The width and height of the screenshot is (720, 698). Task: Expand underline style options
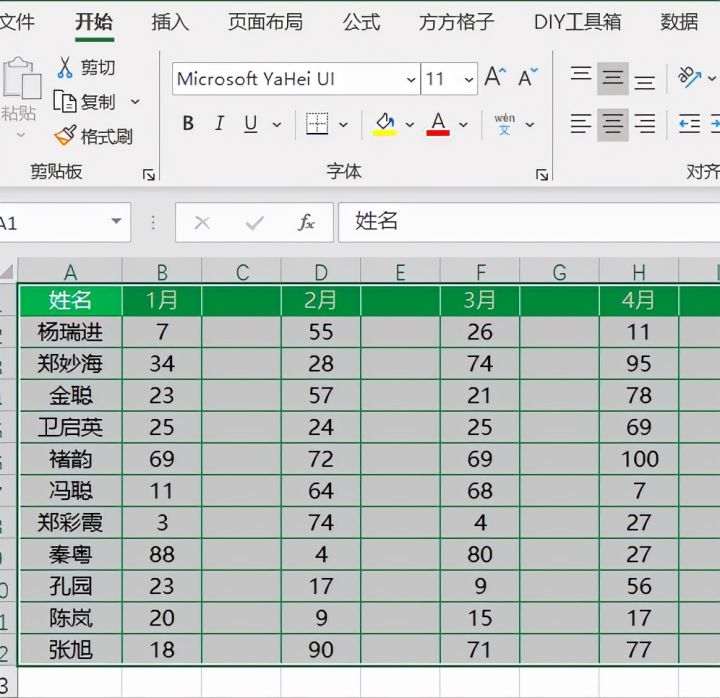click(x=276, y=124)
